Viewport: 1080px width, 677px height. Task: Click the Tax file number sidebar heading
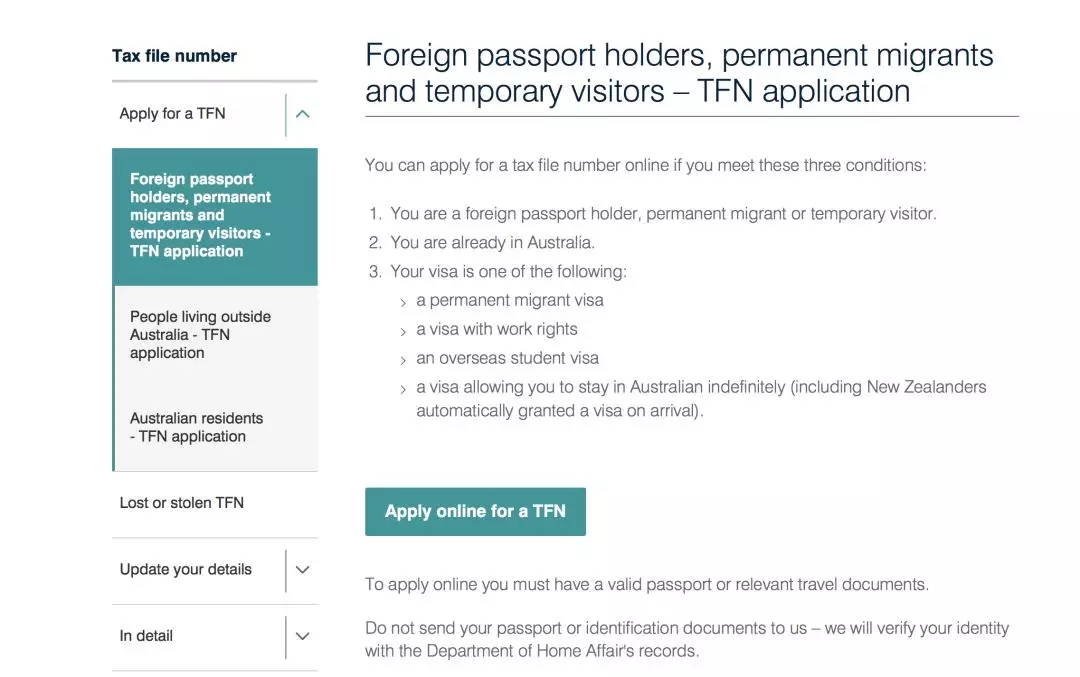tap(175, 56)
